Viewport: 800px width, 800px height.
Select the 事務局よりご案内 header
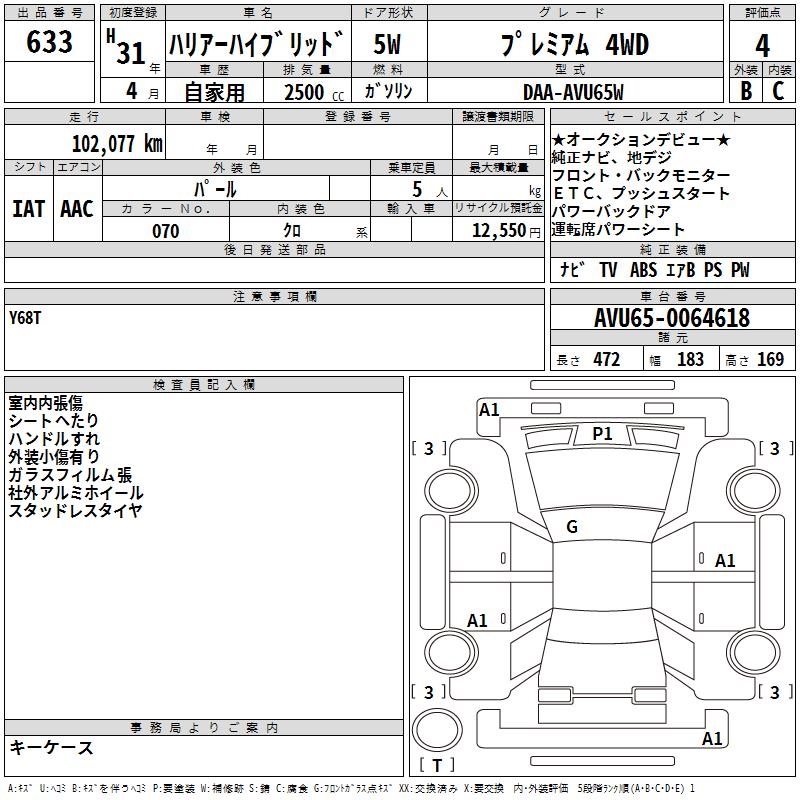point(204,728)
